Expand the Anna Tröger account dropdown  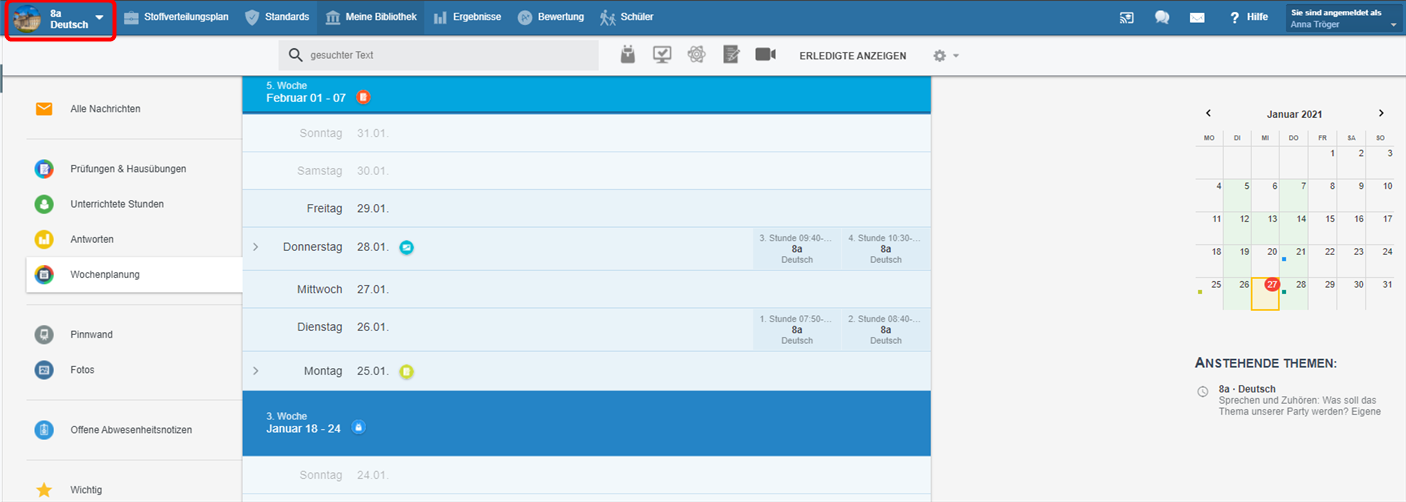[1343, 18]
